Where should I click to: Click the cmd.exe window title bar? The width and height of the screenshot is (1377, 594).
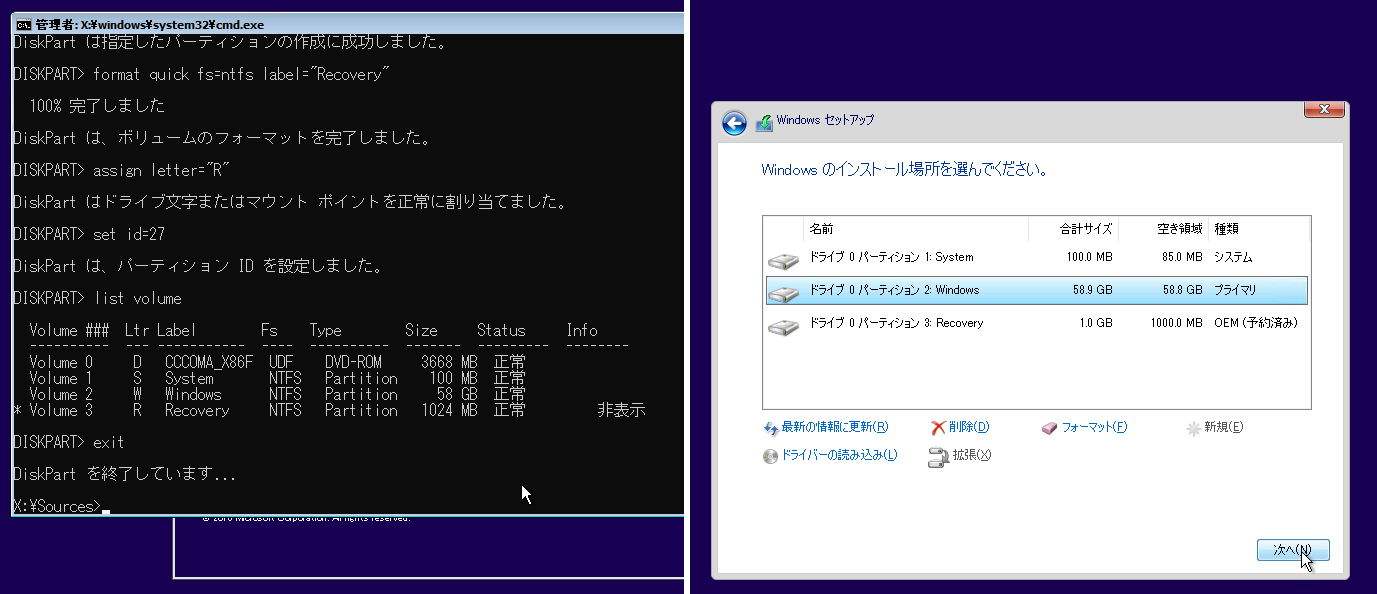[346, 24]
